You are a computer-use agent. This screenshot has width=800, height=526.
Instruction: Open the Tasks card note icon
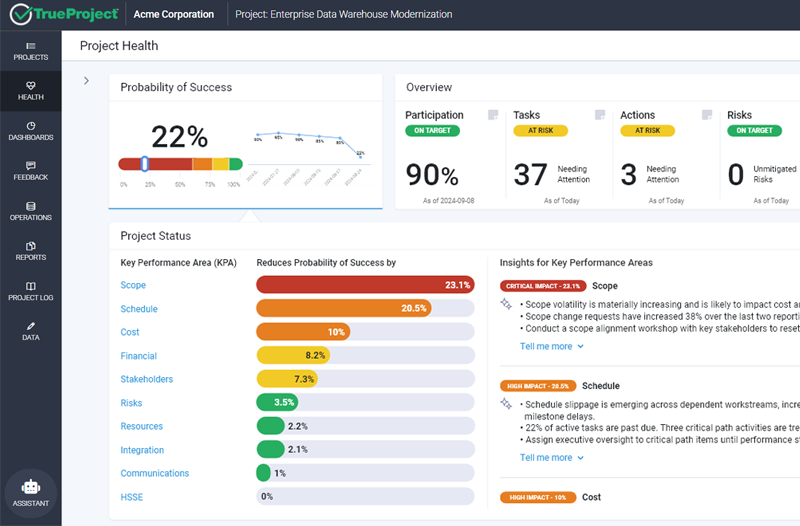[x=600, y=115]
